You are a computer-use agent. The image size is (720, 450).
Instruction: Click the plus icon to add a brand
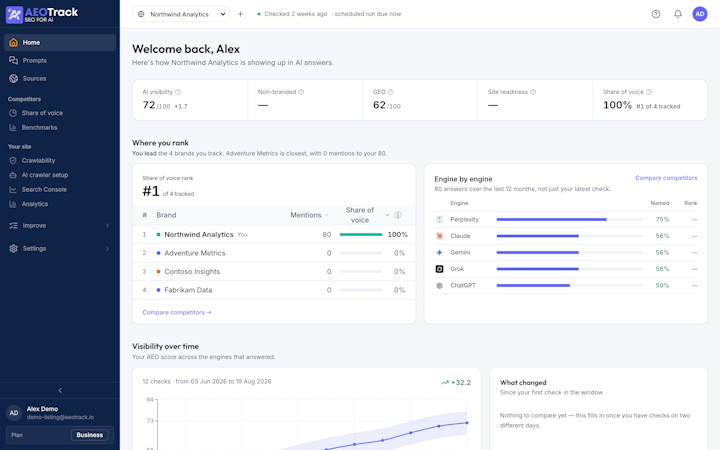[x=240, y=14]
